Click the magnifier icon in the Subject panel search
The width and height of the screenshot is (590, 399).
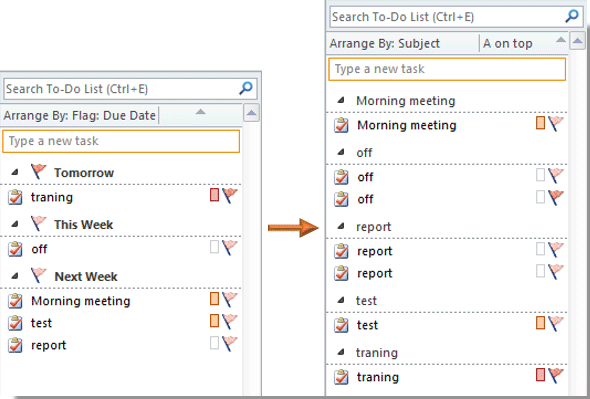pyautogui.click(x=572, y=16)
